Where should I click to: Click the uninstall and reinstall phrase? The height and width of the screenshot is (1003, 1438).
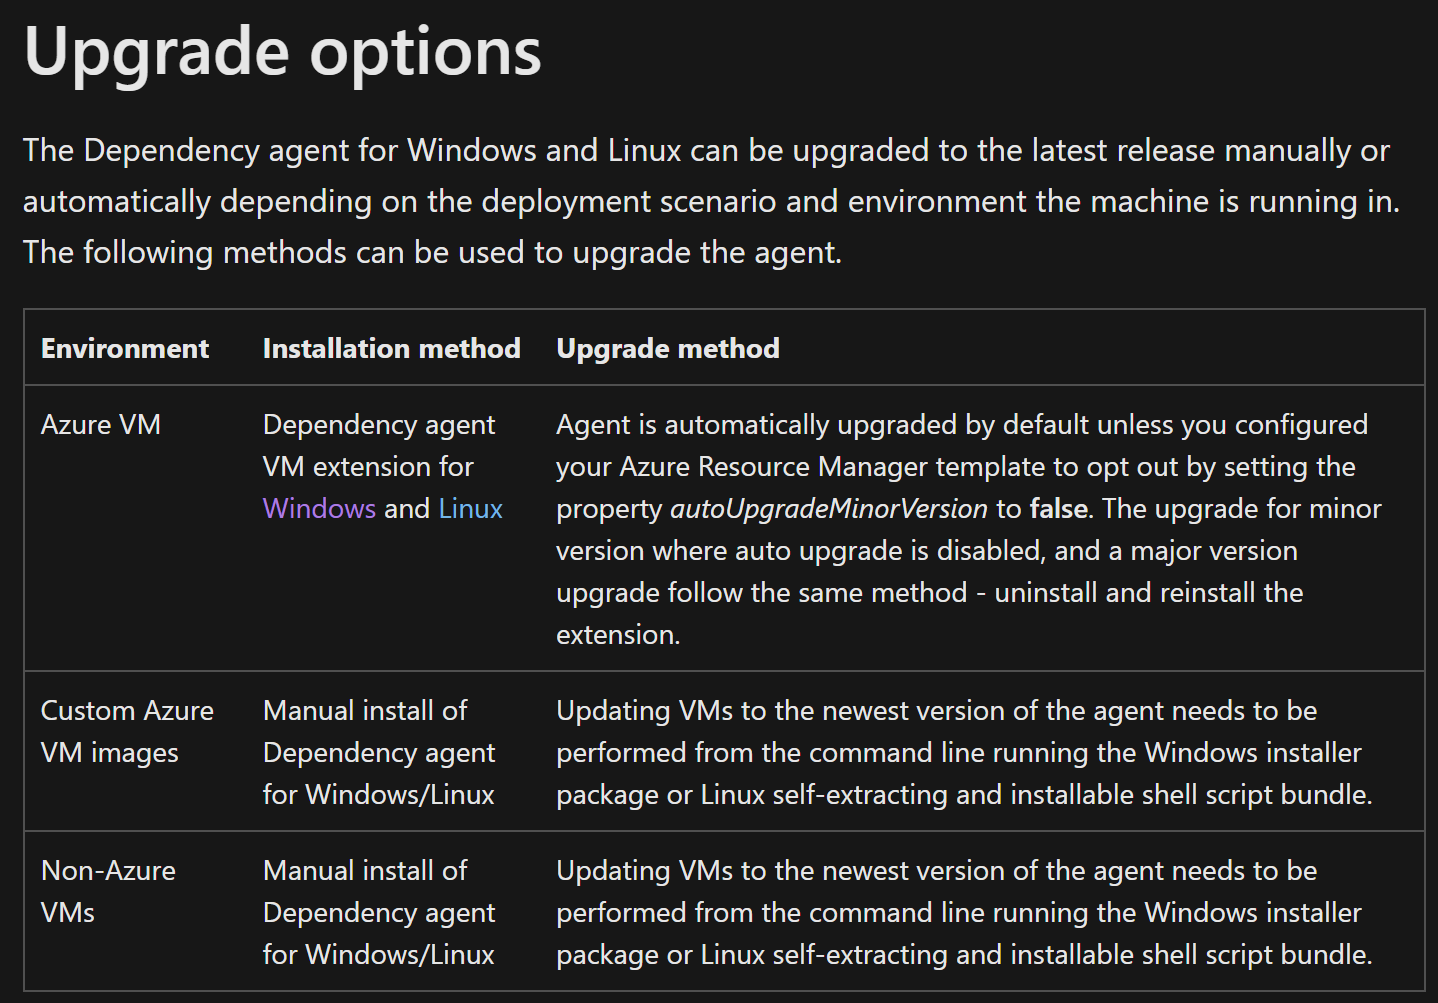pos(1148,593)
